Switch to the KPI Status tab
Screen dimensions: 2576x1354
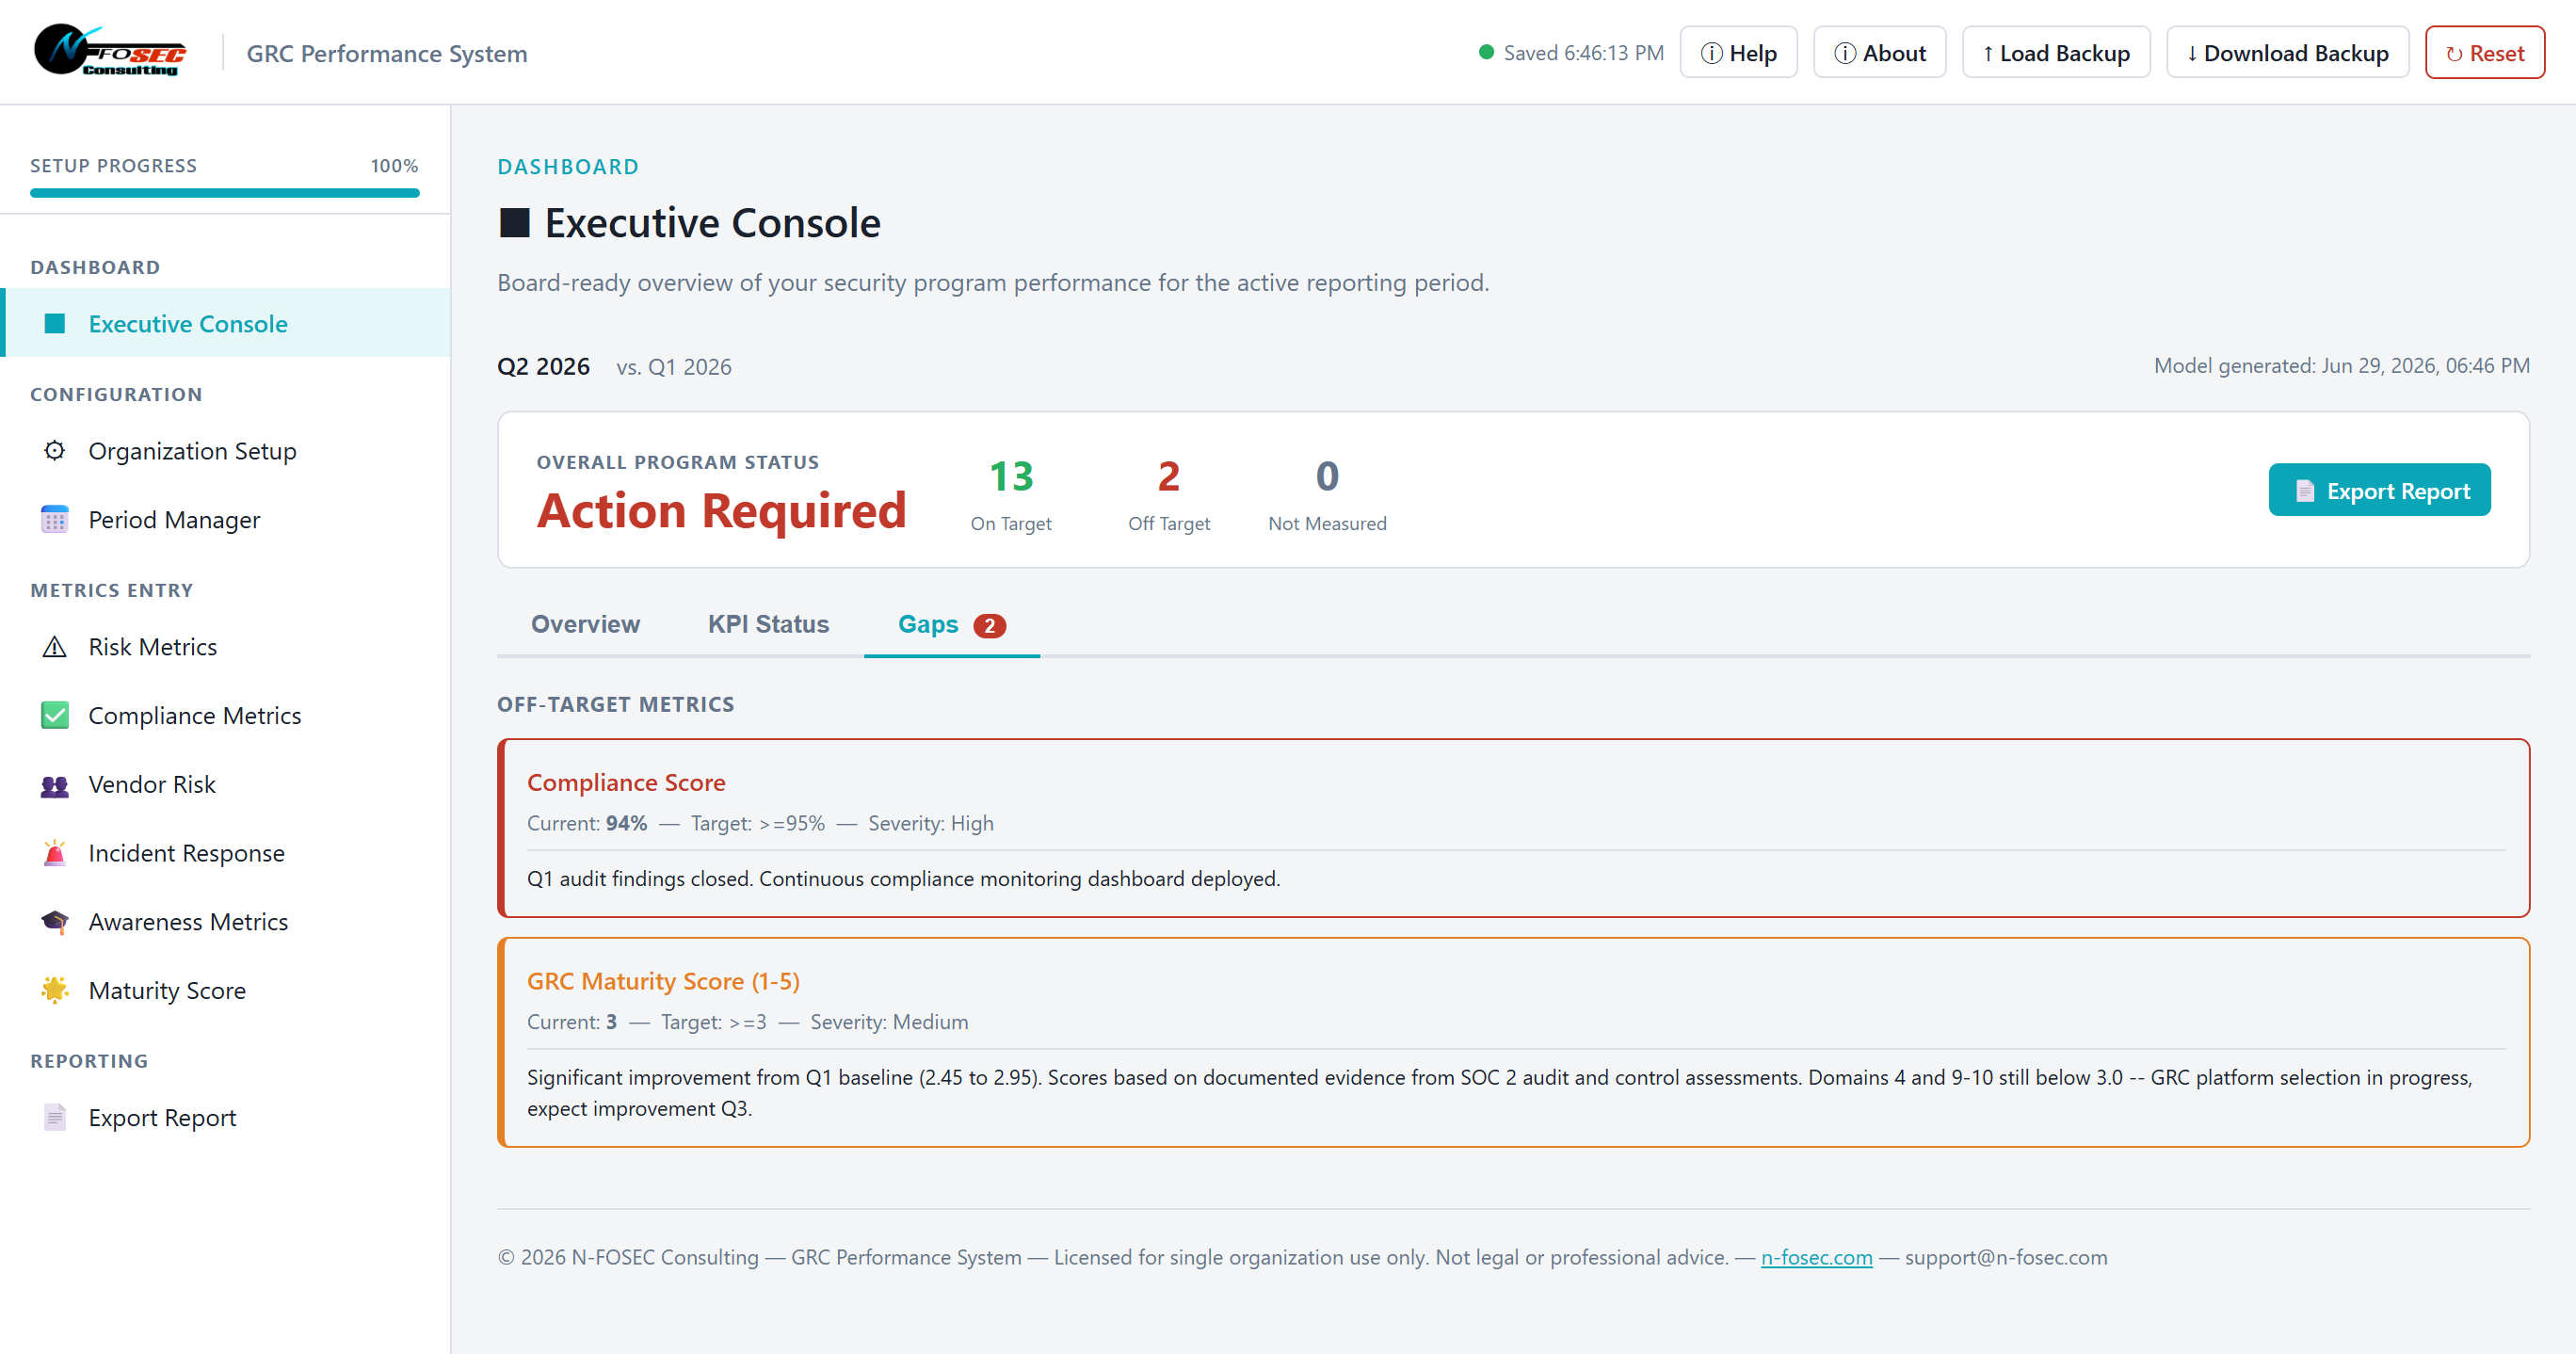[768, 624]
